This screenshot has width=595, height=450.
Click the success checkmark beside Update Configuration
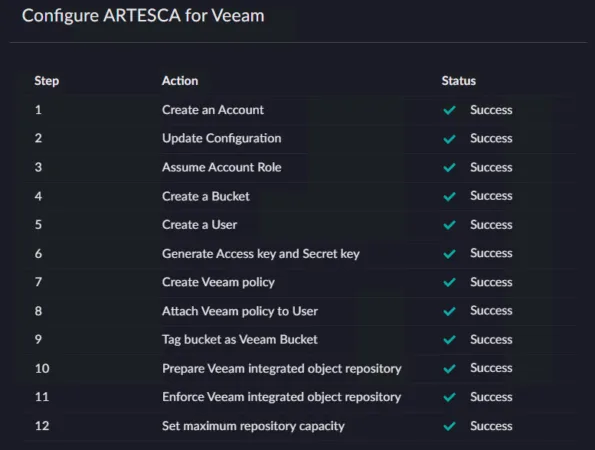[450, 139]
